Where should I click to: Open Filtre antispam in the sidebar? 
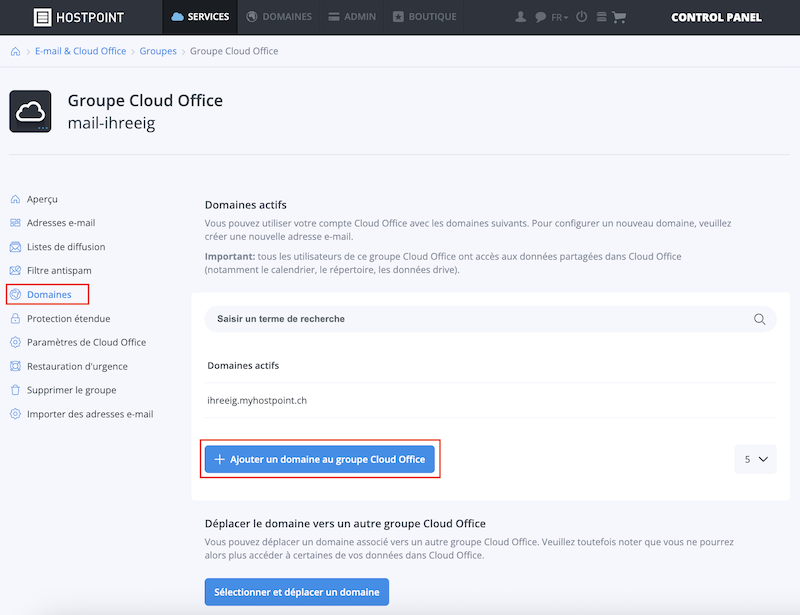tap(59, 270)
